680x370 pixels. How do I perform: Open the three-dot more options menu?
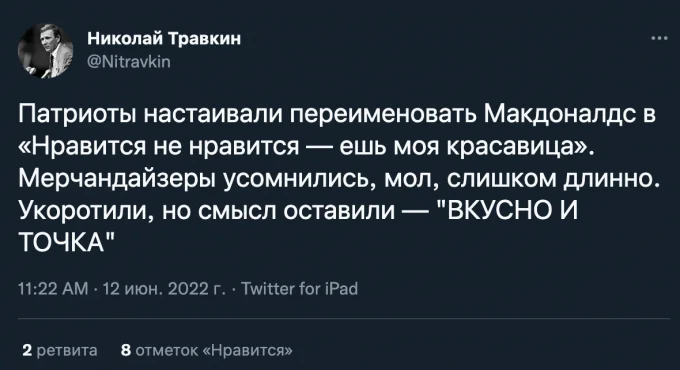point(659,39)
